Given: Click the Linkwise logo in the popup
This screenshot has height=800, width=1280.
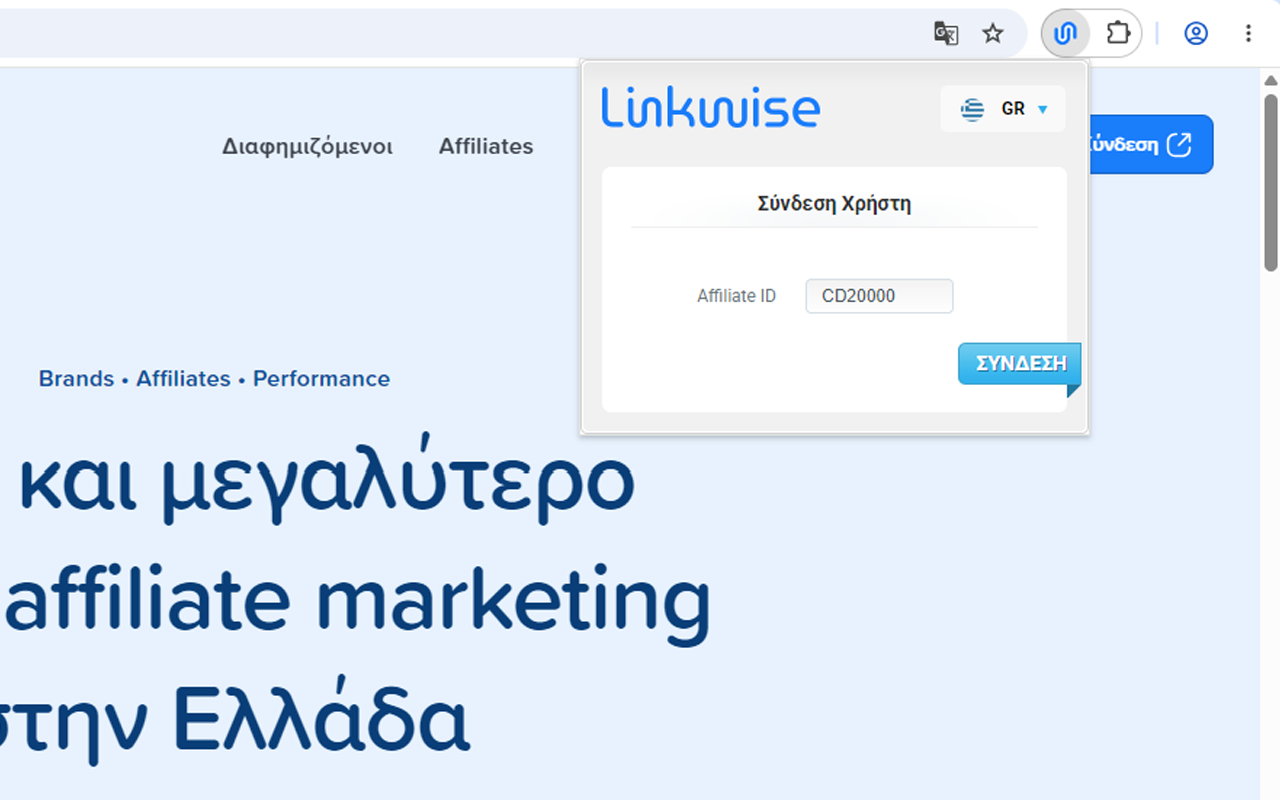Looking at the screenshot, I should tap(711, 108).
